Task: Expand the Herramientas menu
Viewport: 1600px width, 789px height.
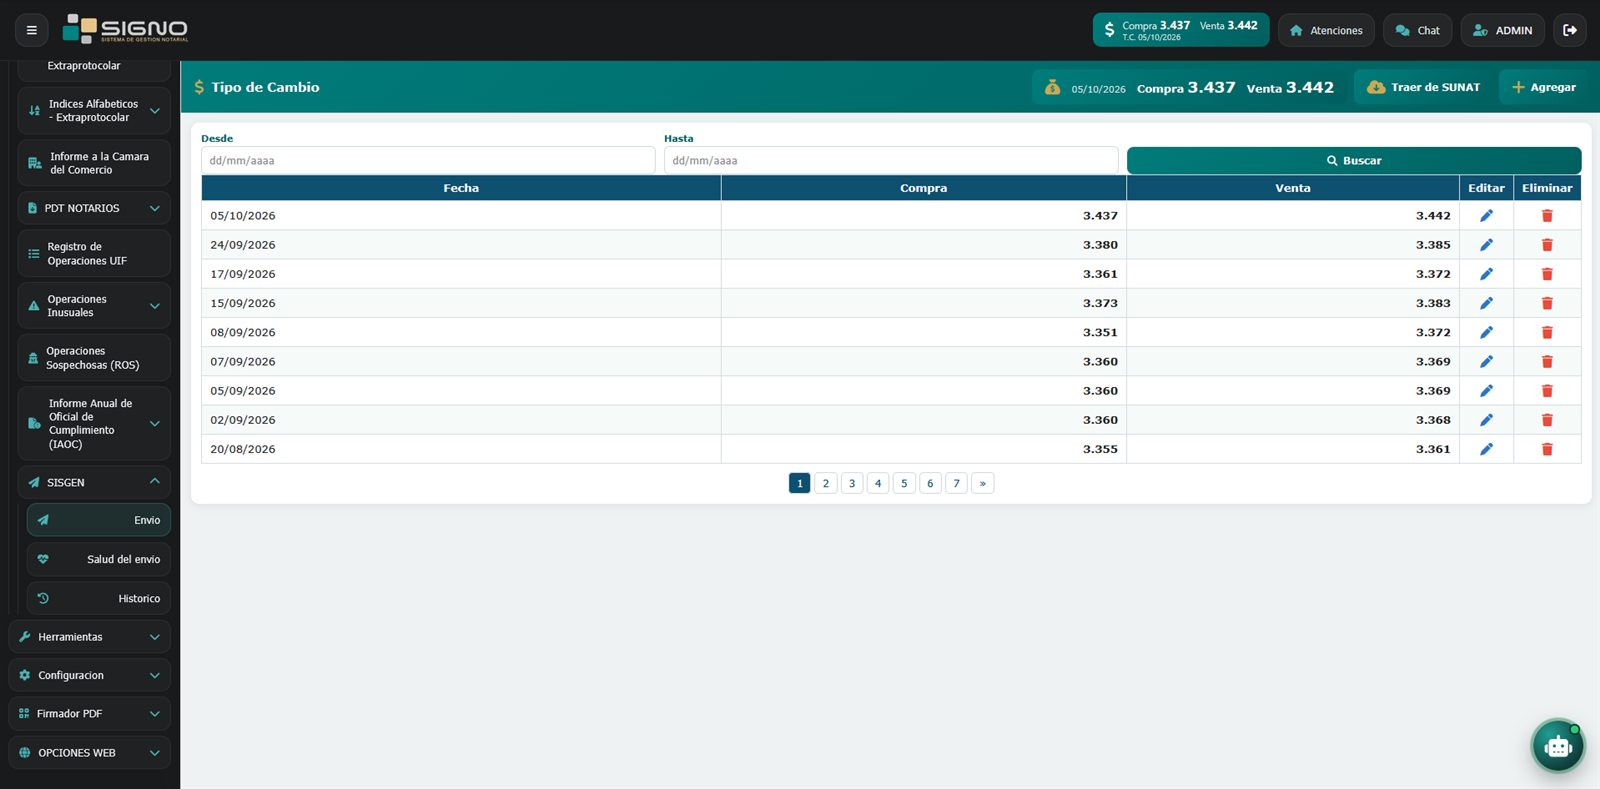Action: pyautogui.click(x=90, y=637)
